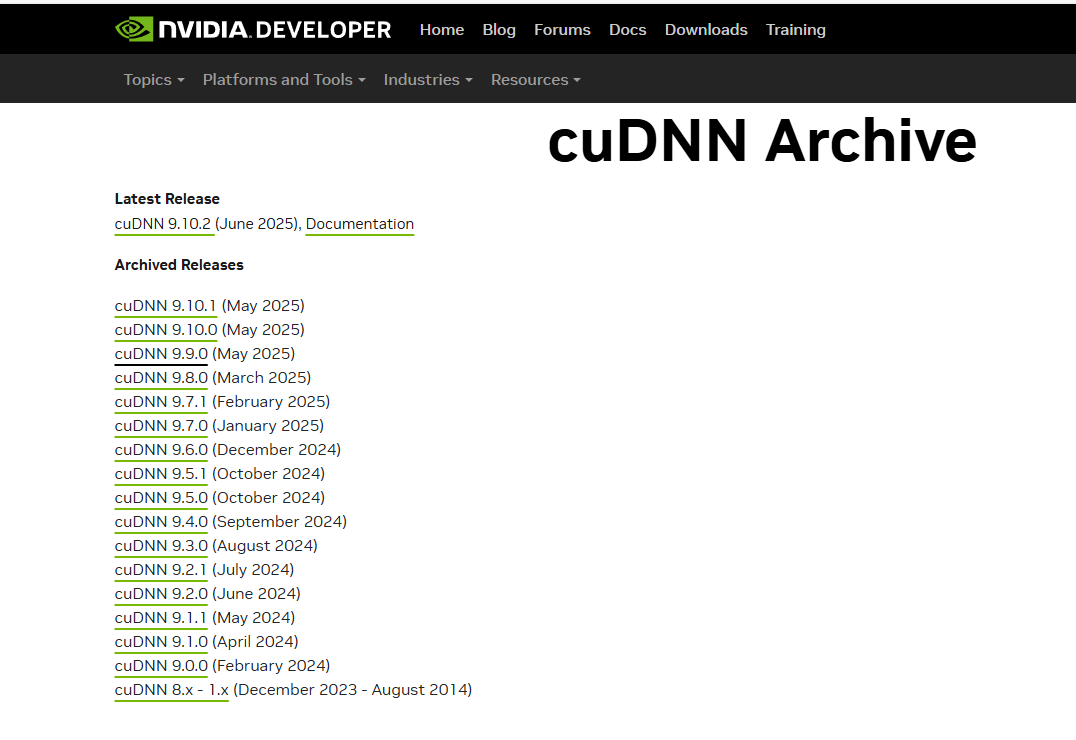Open cuDNN 9.7.0 archive link

coord(161,426)
